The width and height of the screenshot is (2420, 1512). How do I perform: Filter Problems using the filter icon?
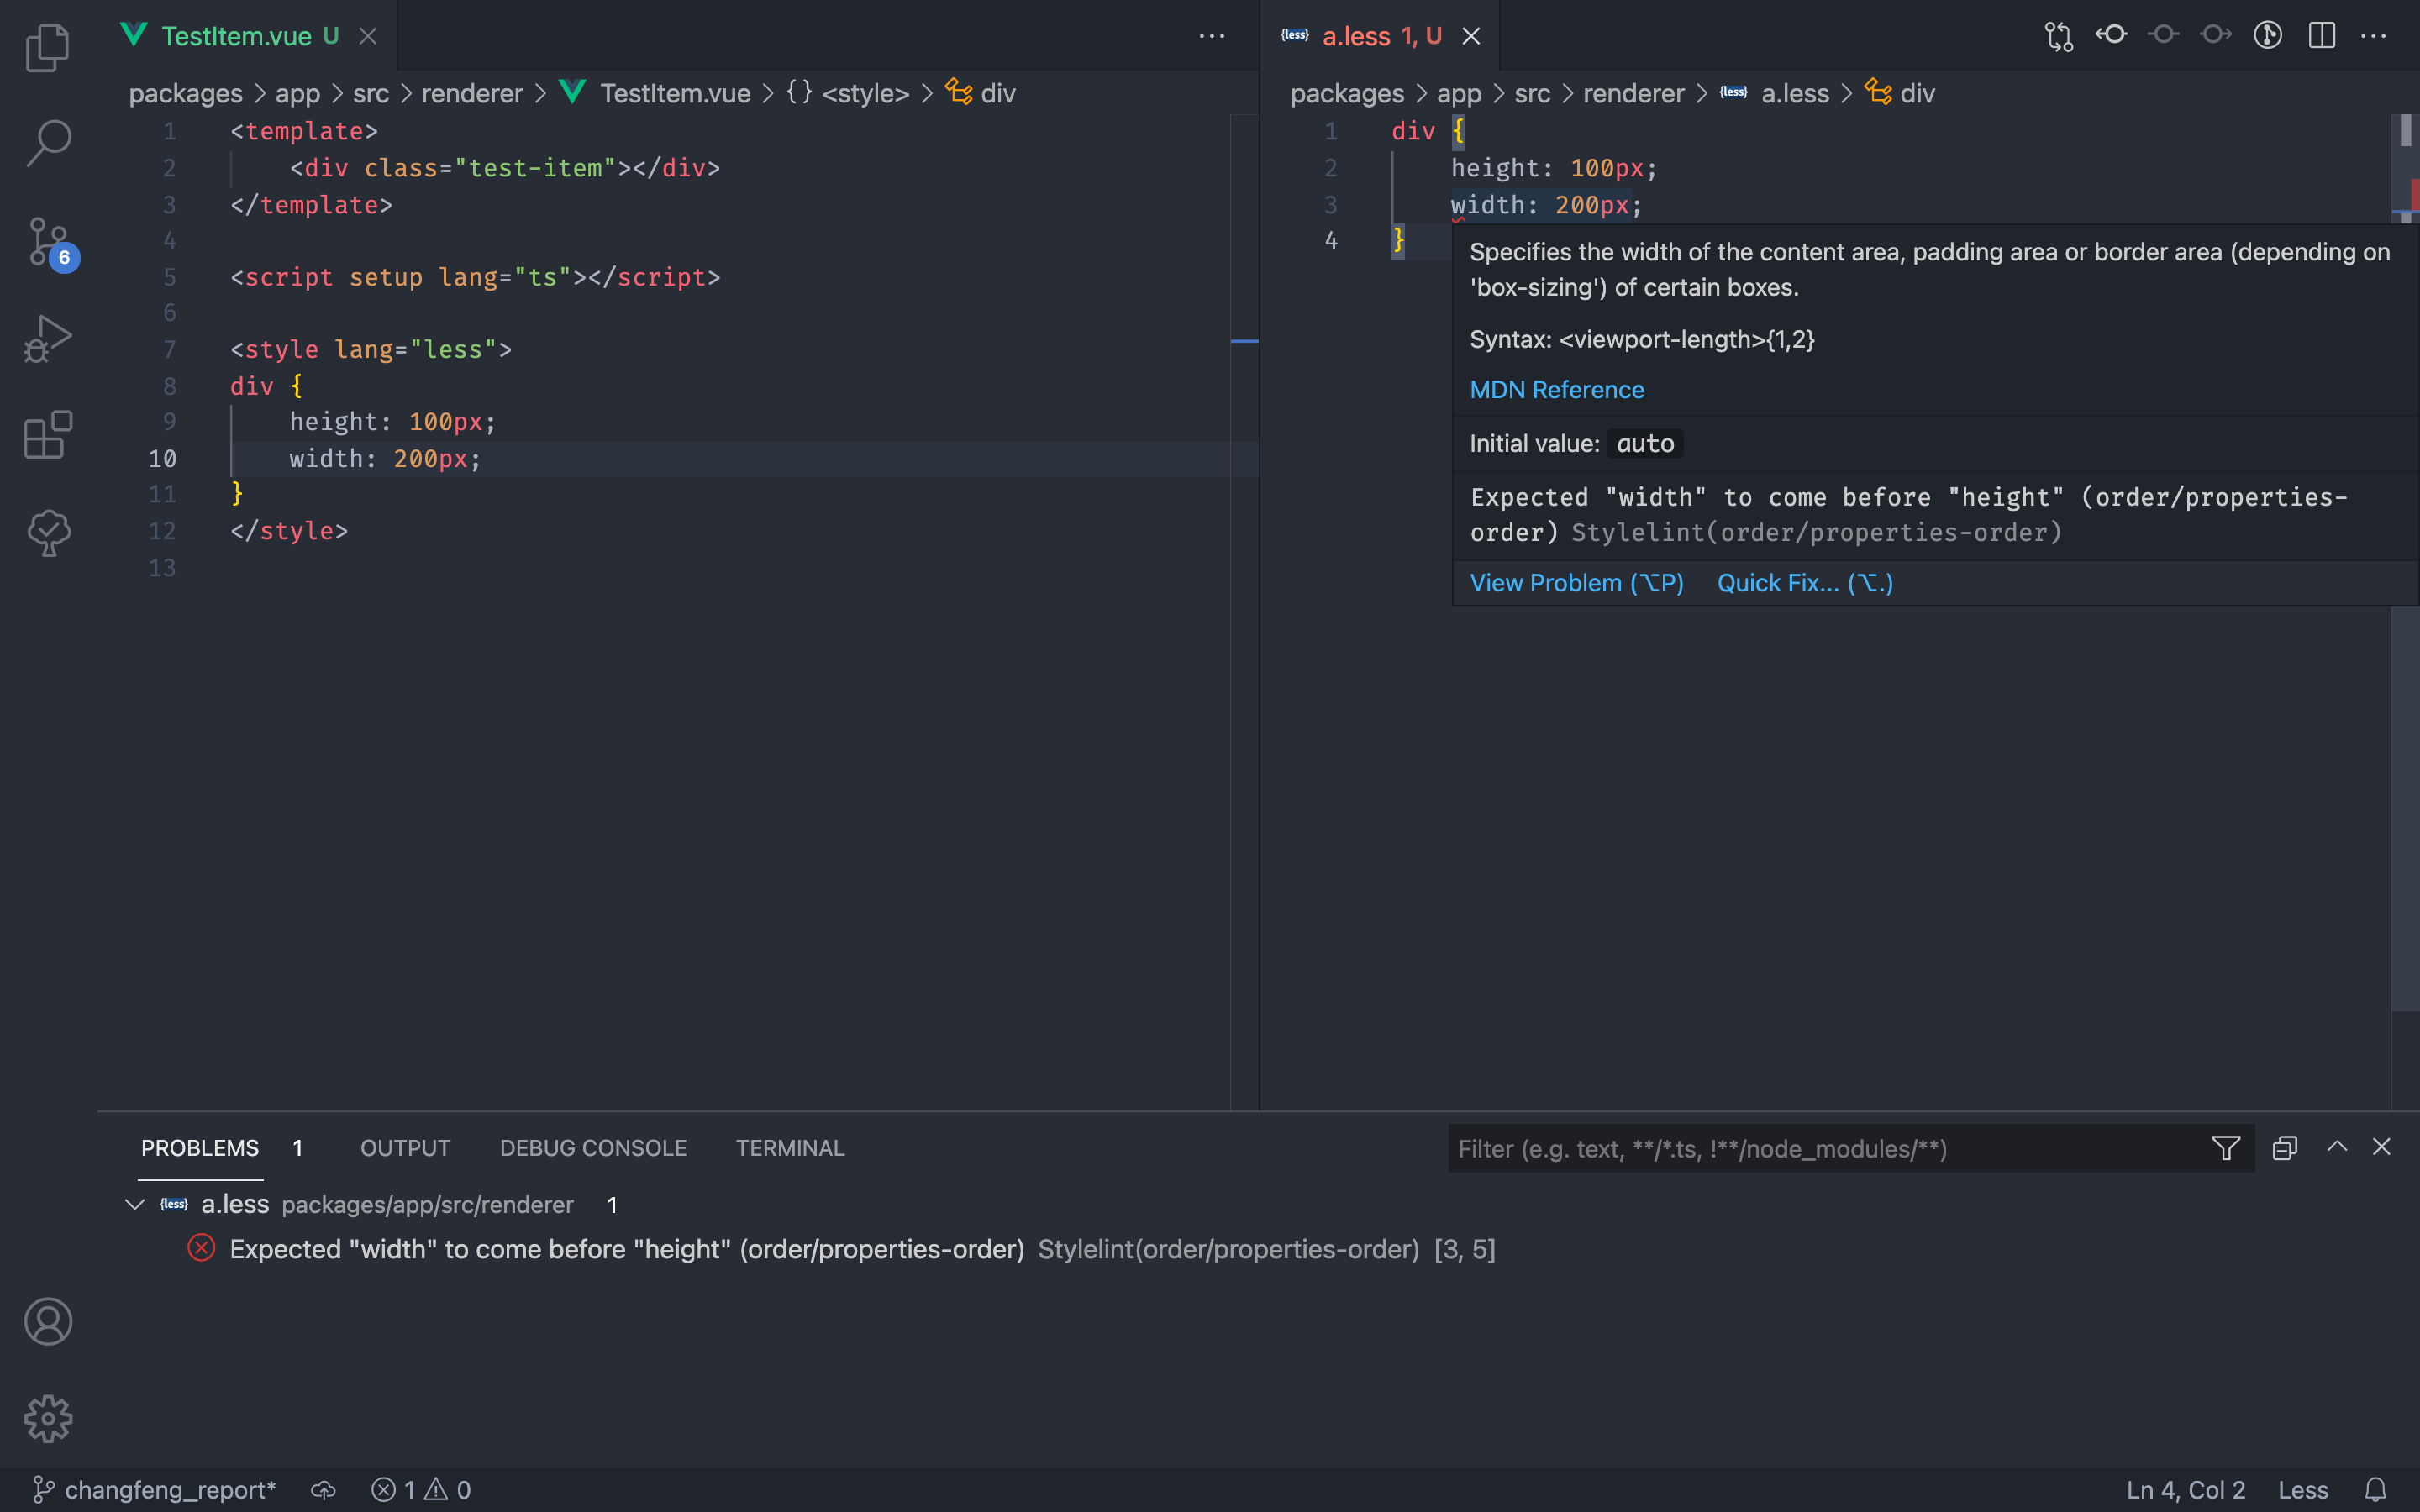pyautogui.click(x=2225, y=1148)
